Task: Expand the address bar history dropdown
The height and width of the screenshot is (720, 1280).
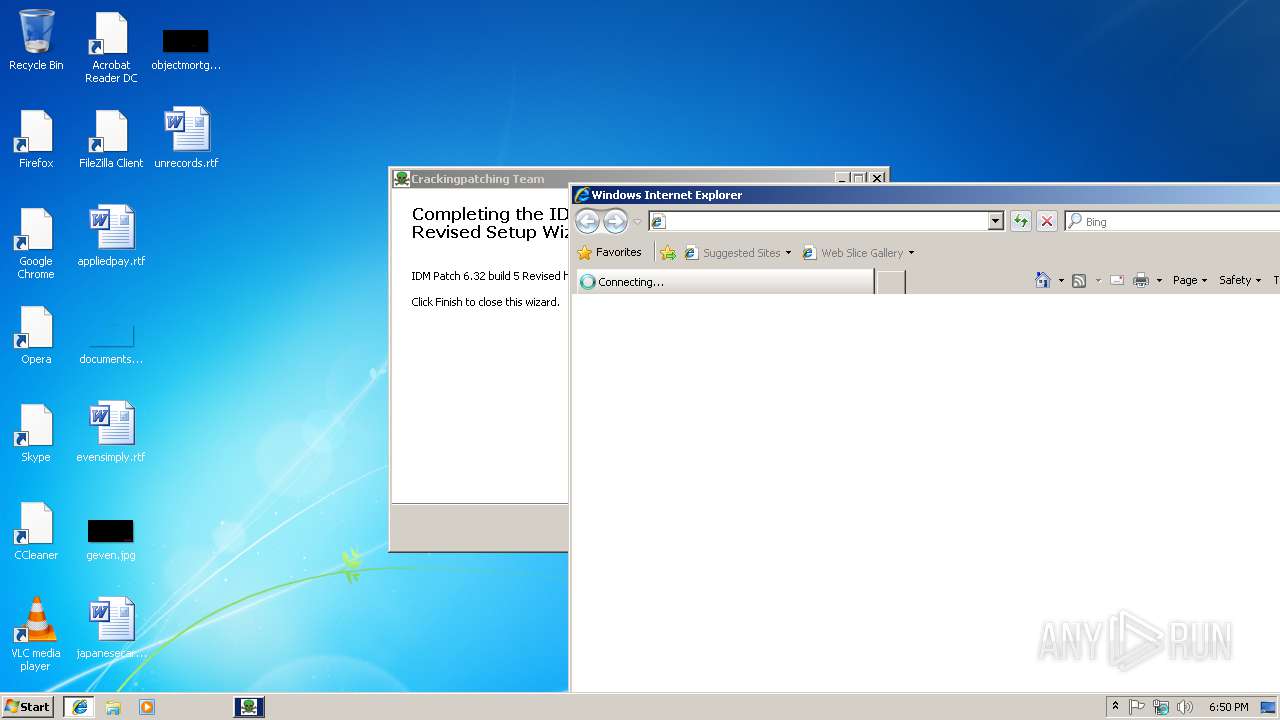Action: click(x=995, y=221)
